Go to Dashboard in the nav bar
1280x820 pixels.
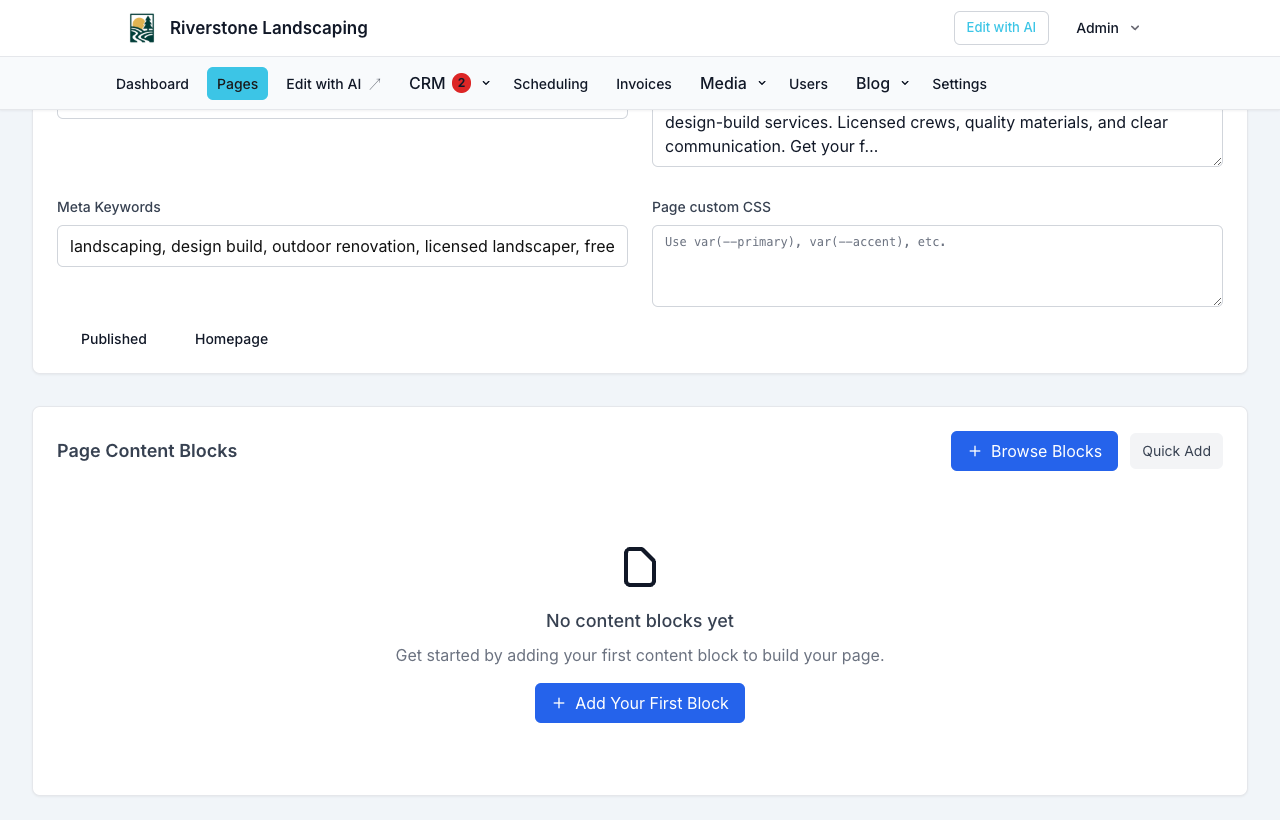coord(152,84)
